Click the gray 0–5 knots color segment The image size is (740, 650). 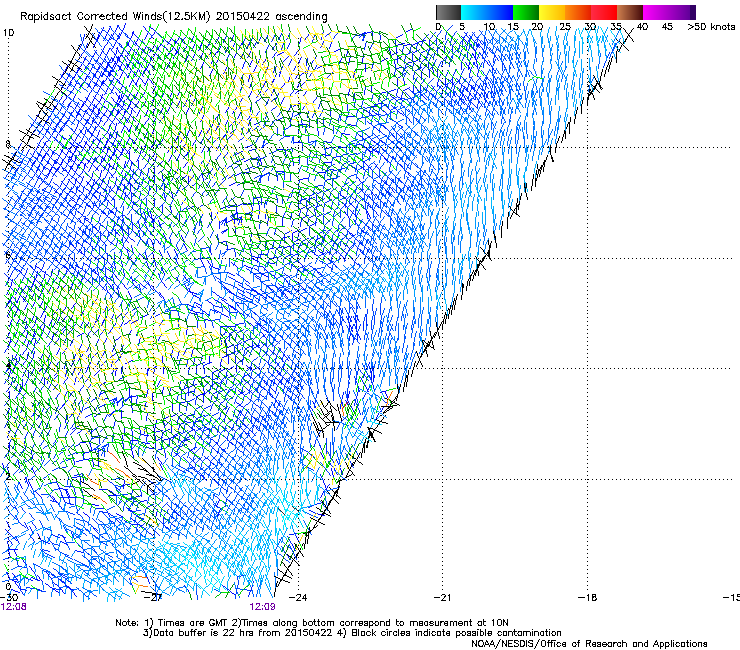[x=448, y=12]
